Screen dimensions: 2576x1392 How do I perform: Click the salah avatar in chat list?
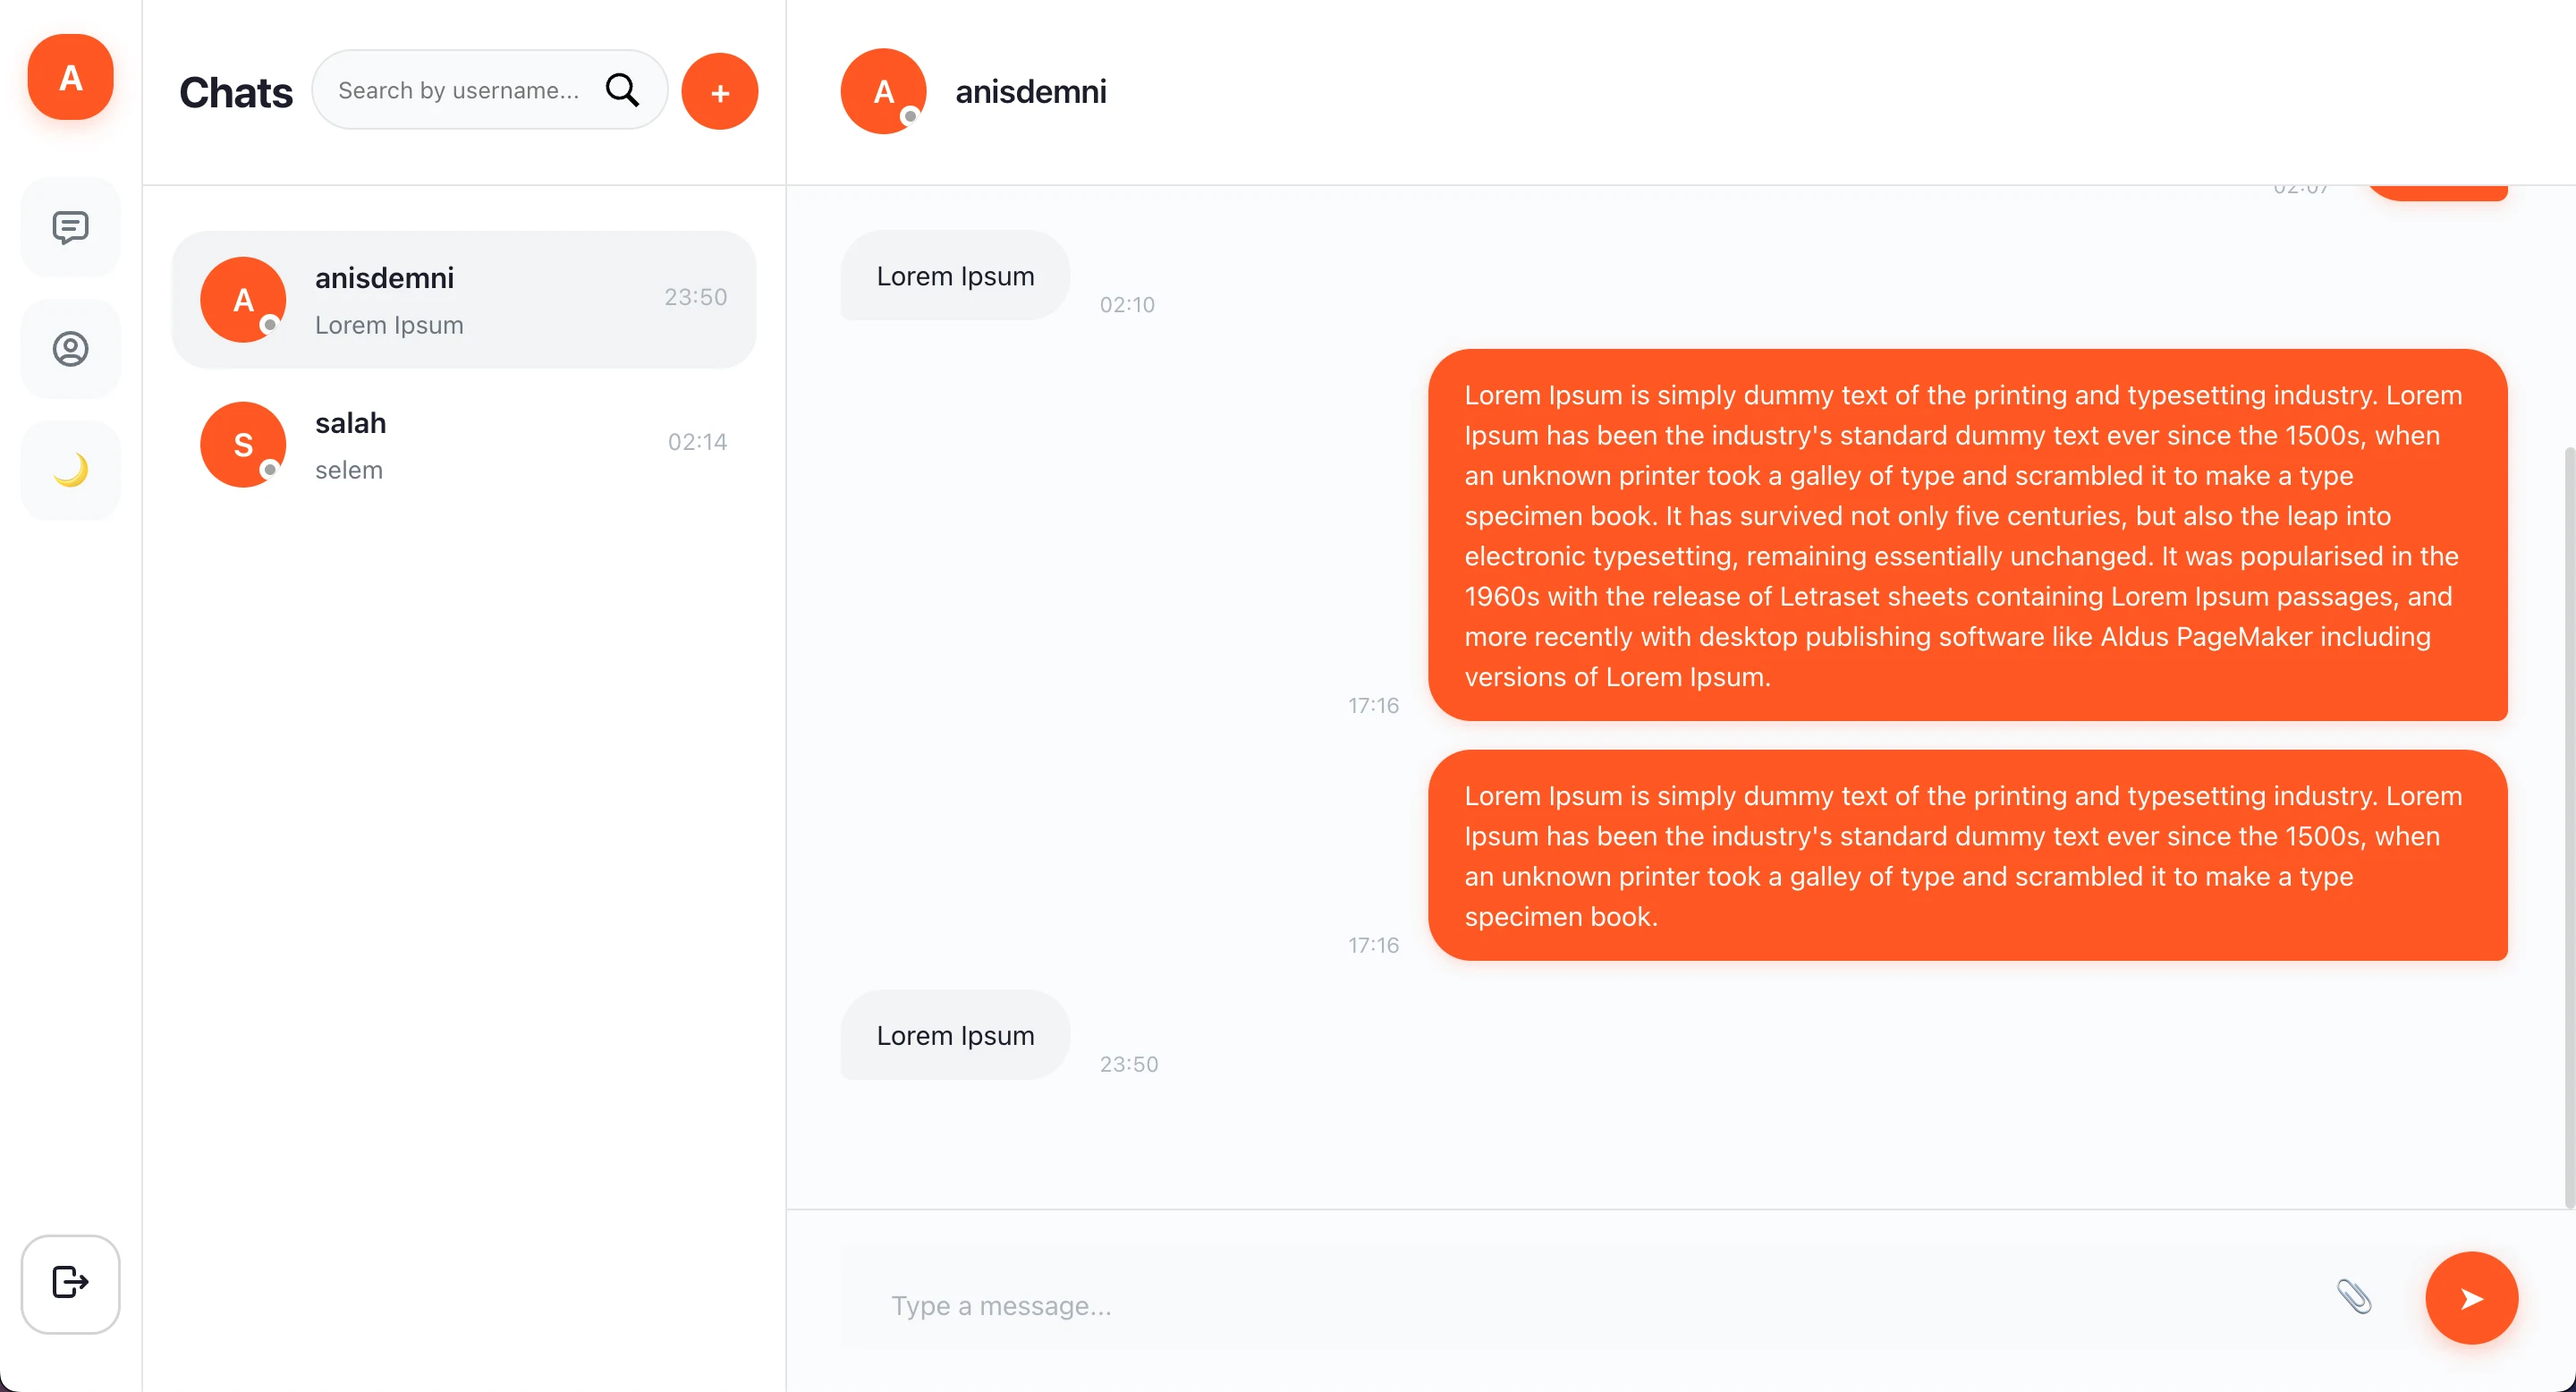(x=243, y=445)
